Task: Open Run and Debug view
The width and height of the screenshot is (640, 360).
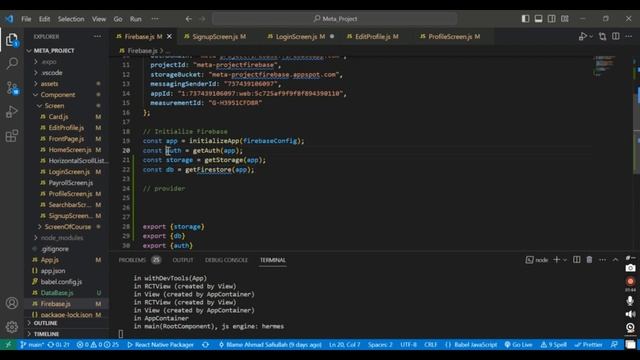Action: pos(12,111)
